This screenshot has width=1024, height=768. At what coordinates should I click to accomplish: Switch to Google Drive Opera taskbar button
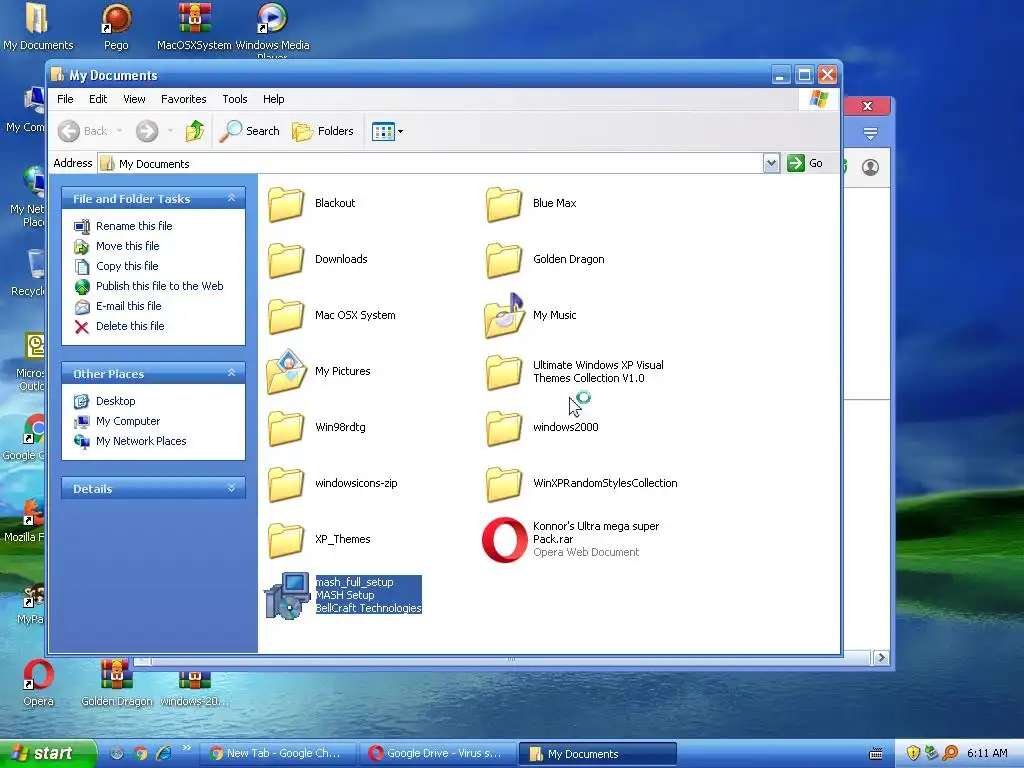[438, 753]
